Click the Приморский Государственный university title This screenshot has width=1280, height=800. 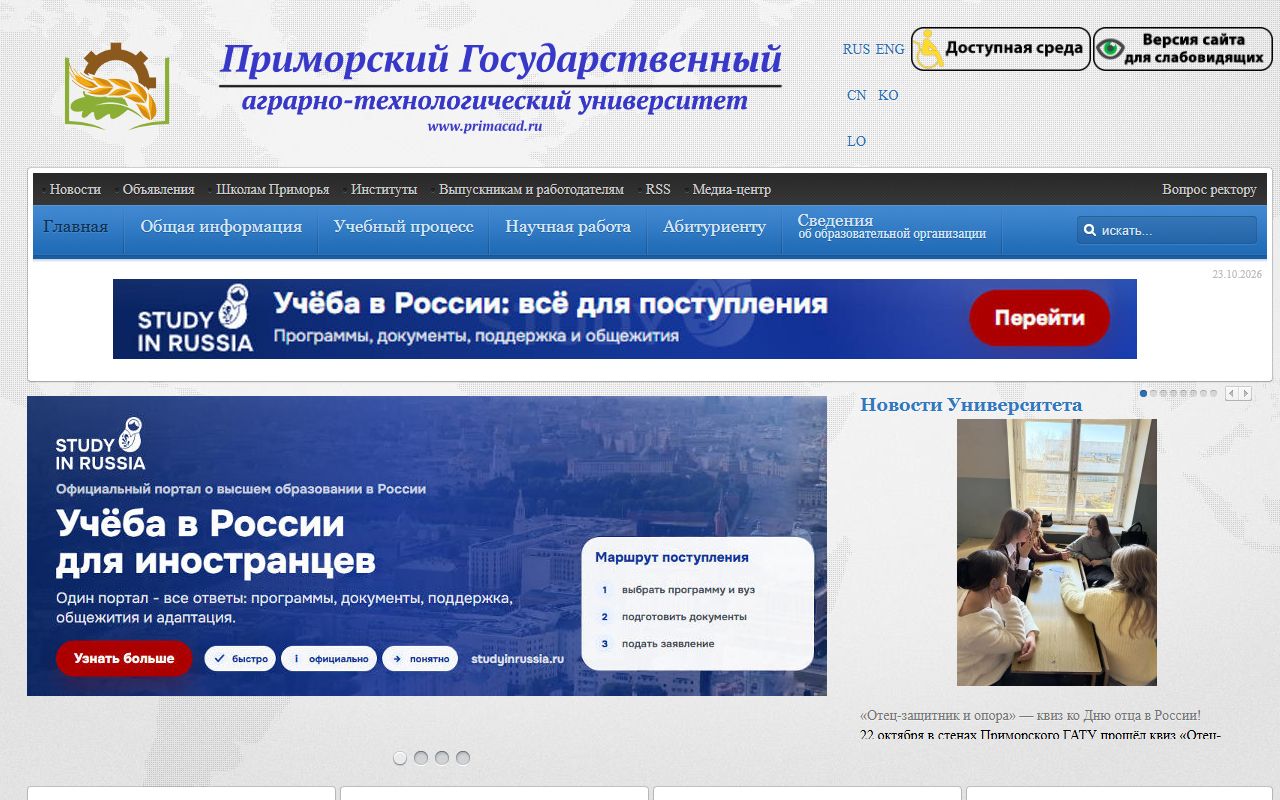point(501,59)
